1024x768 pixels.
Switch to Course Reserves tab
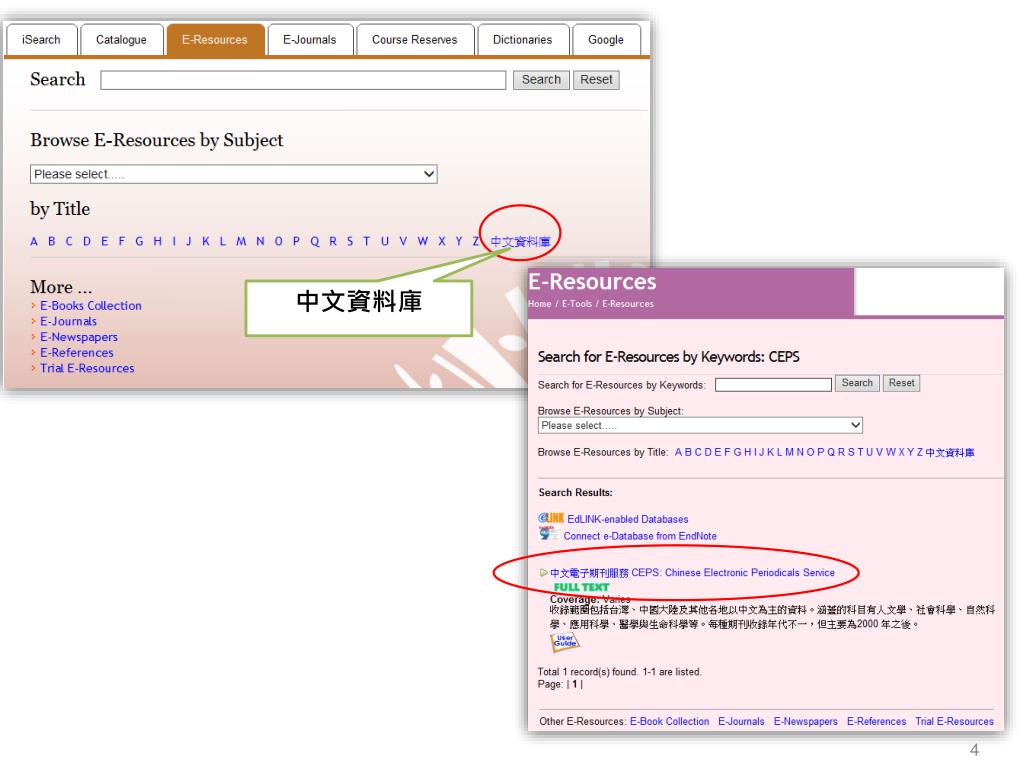point(415,40)
